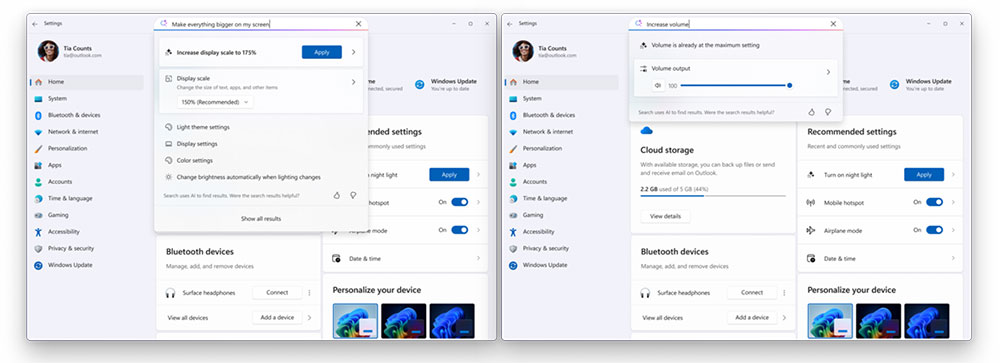Screen dimensions: 1000x363
Task: Expand View all devices chevron in left window
Action: [x=309, y=317]
